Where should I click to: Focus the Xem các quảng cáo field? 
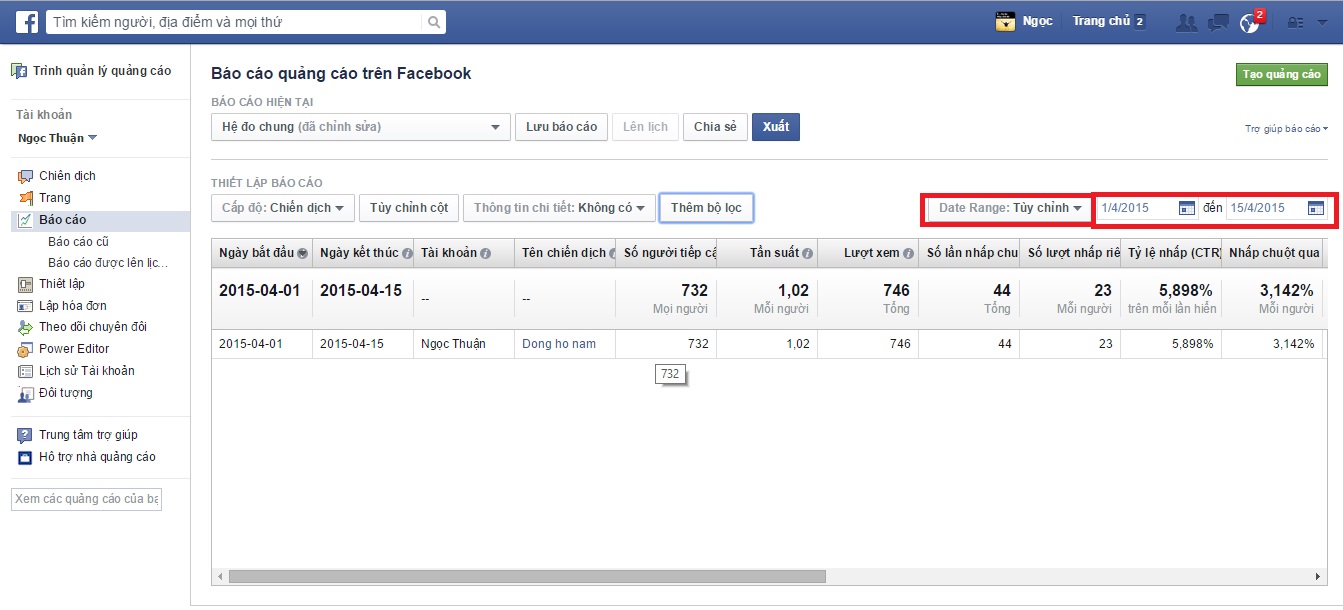86,499
